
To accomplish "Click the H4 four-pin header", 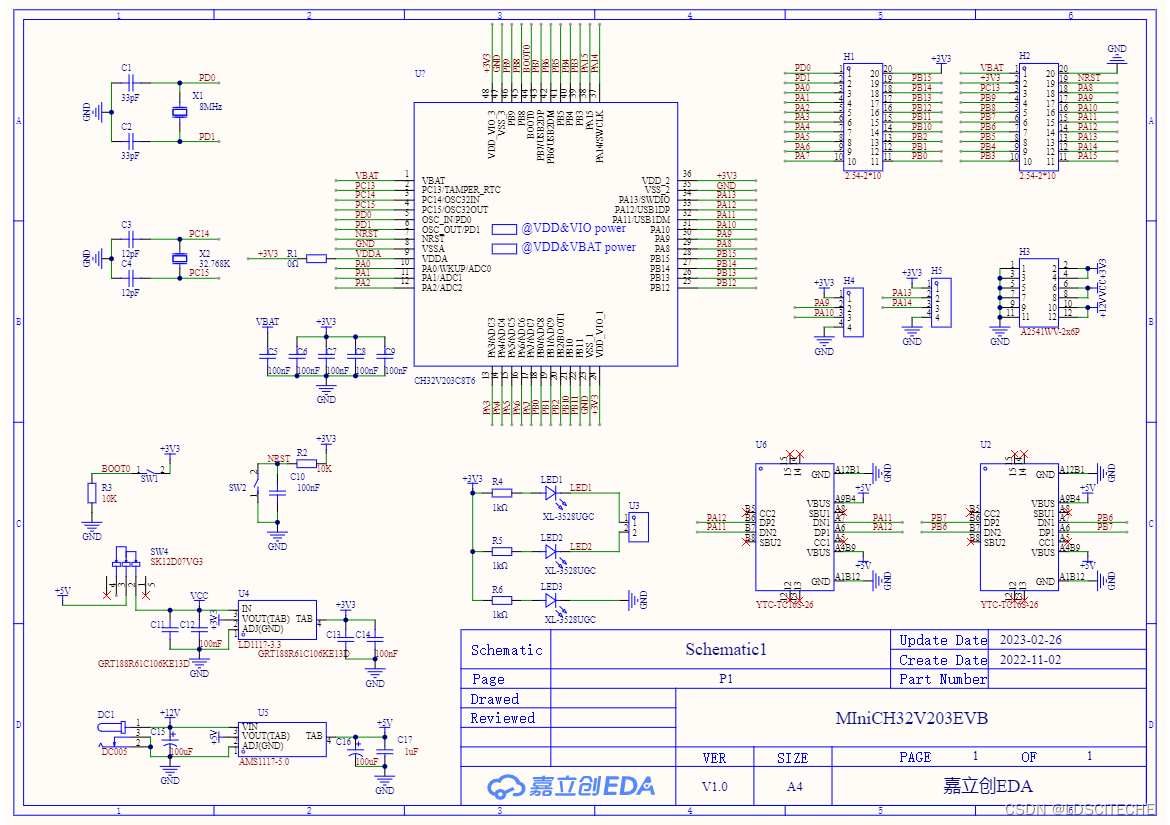I will 854,312.
